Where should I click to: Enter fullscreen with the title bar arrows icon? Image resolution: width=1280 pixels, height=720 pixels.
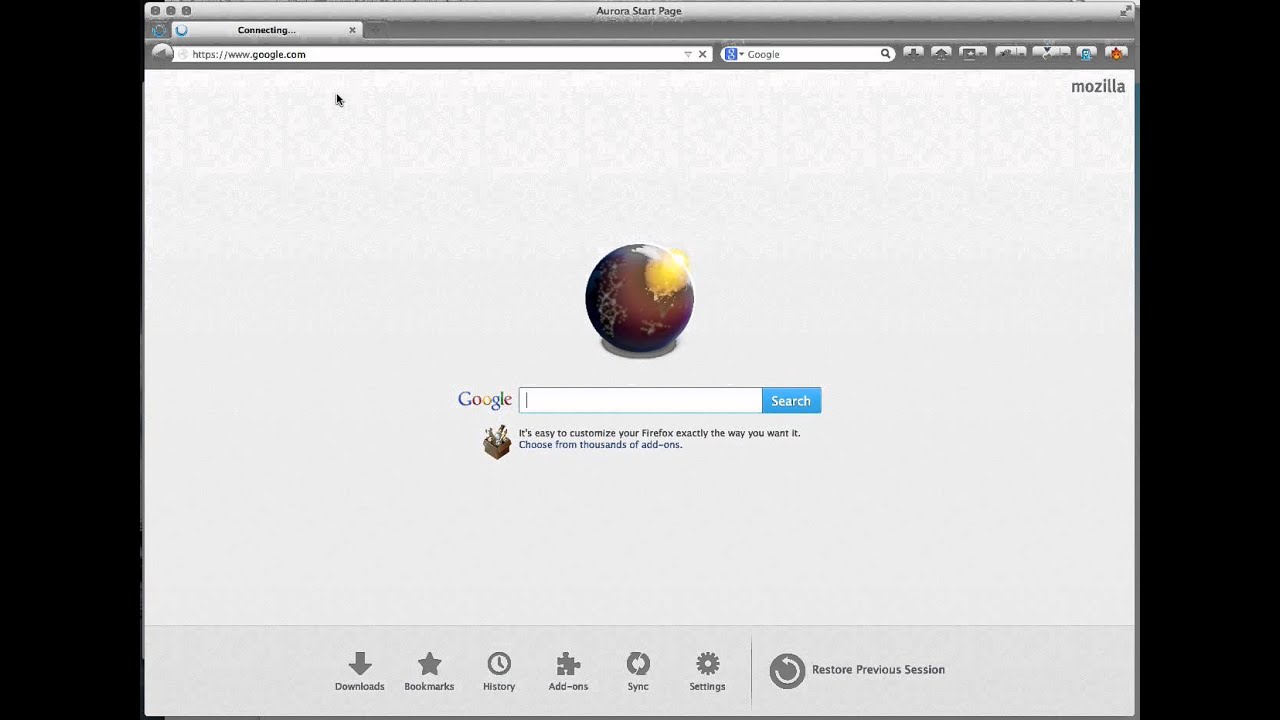[x=1125, y=10]
